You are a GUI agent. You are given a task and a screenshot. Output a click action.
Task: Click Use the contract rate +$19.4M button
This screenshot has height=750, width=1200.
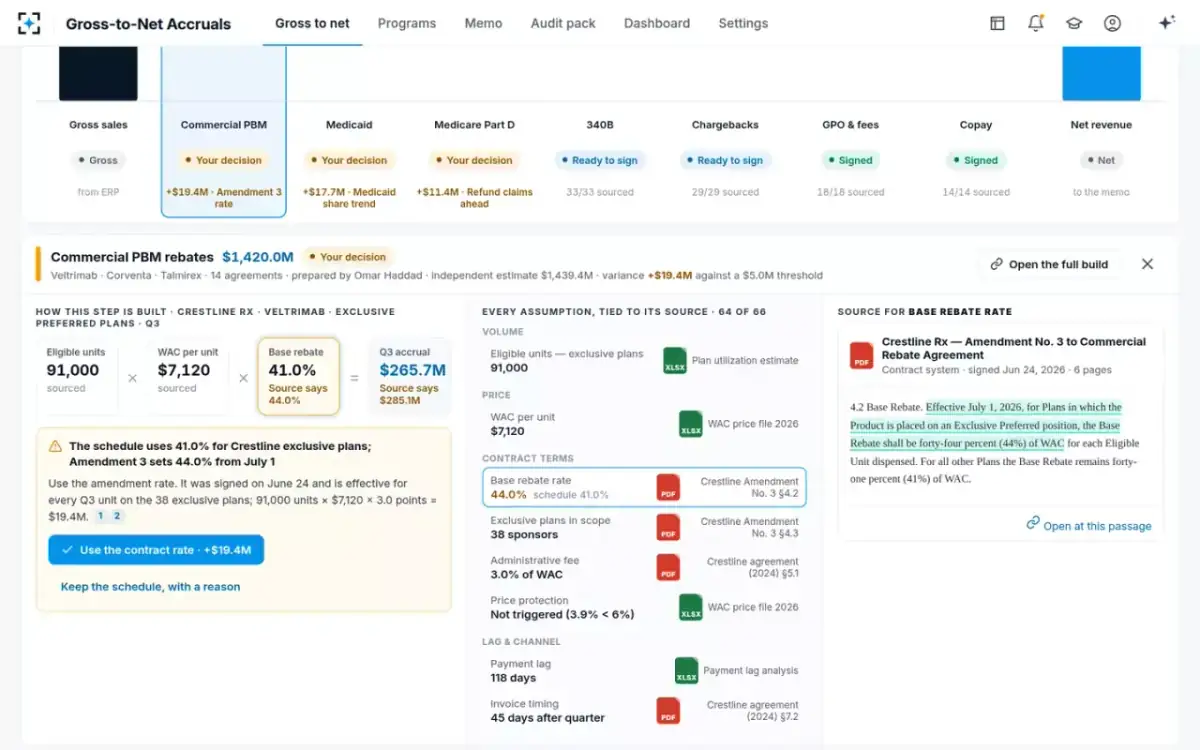click(156, 550)
